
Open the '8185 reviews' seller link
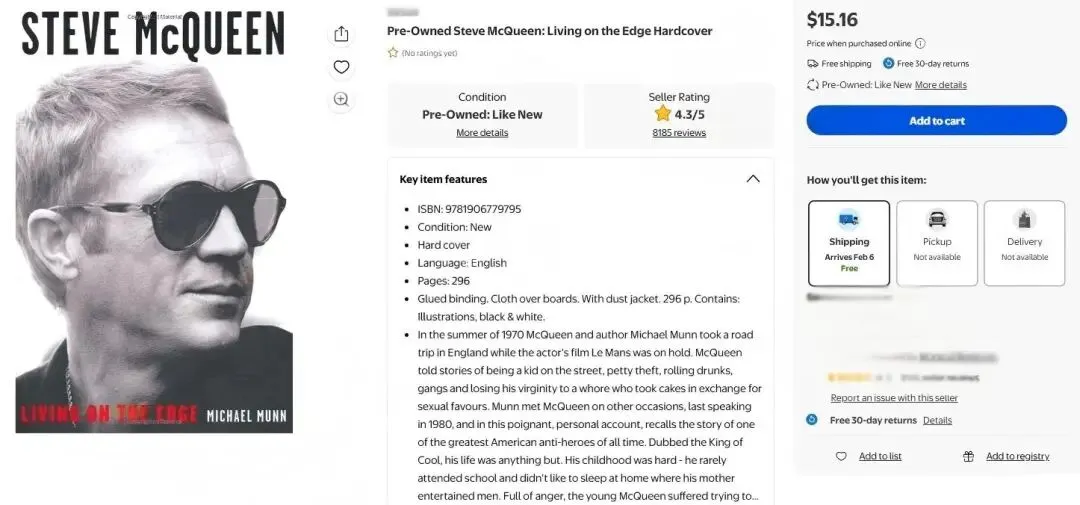pos(679,133)
